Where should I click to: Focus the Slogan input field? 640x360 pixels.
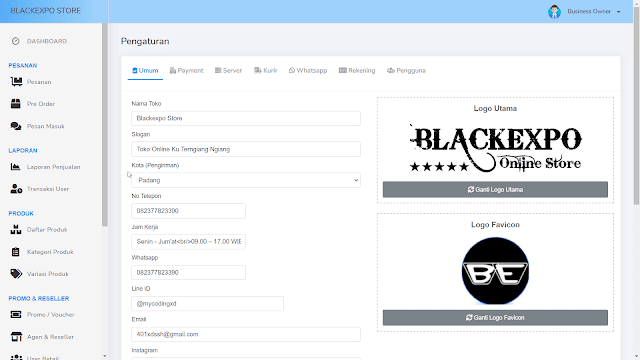click(x=246, y=149)
